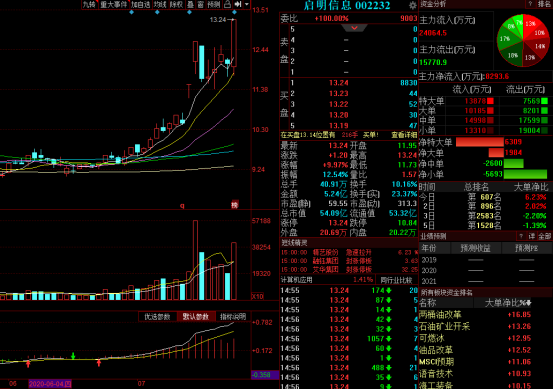
Task: Click the 榜 marker on the chart
Action: click(235, 205)
